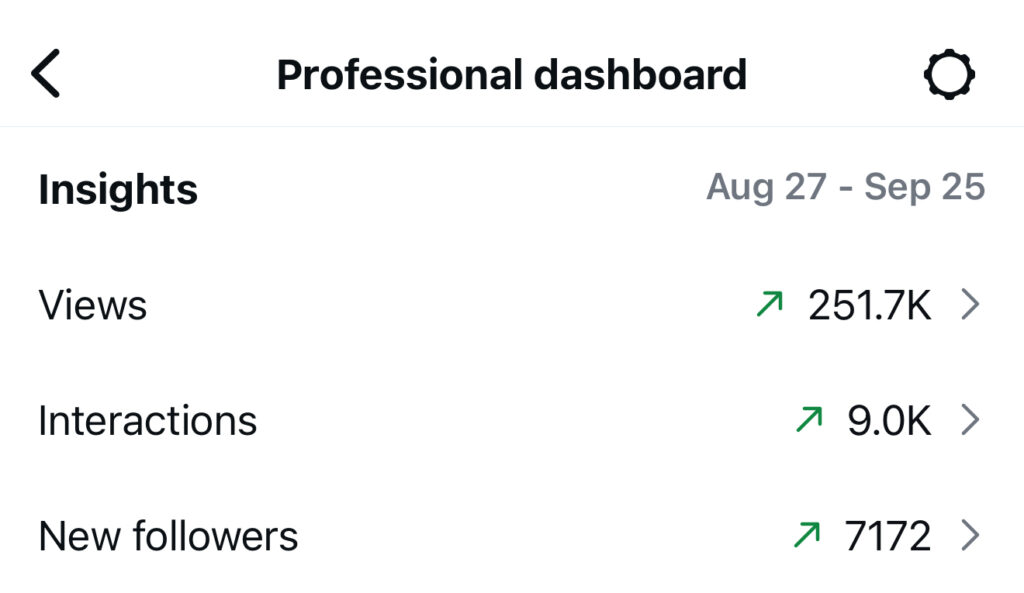Open settings via the gear icon
This screenshot has height=593, width=1024.
[948, 75]
